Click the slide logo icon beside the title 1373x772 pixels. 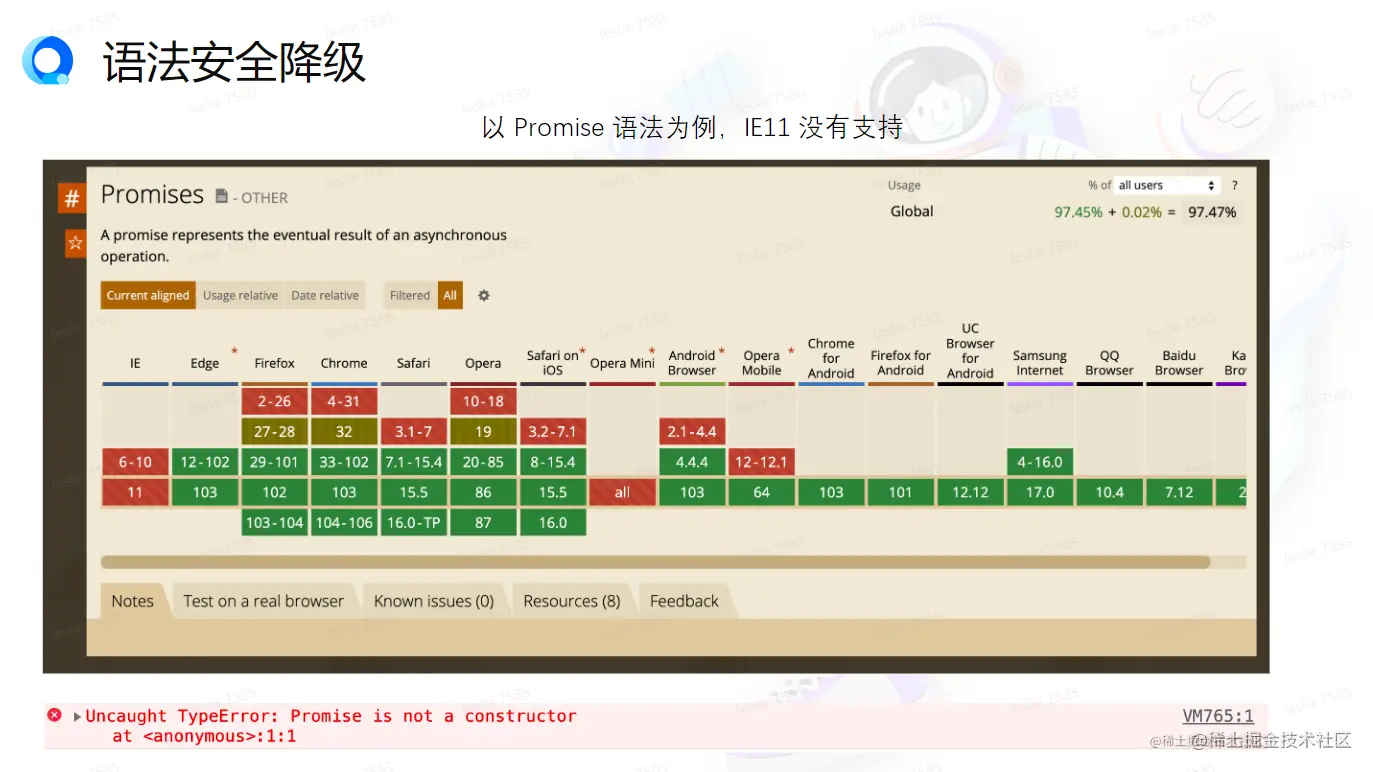[x=48, y=61]
